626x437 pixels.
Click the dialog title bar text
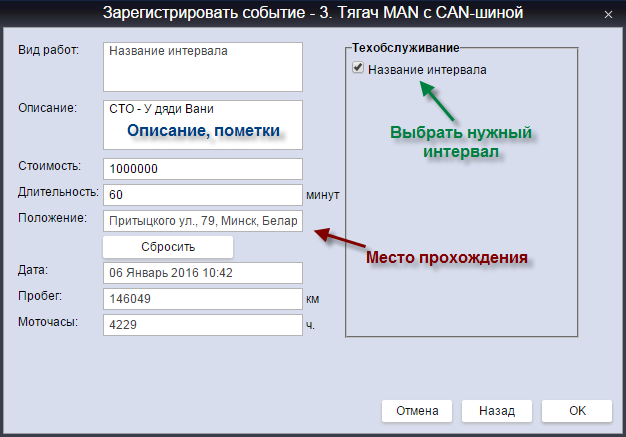[313, 14]
